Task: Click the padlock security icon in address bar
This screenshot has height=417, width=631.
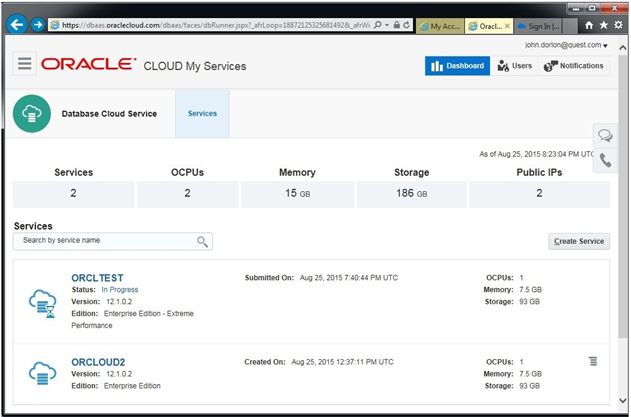Action: pyautogui.click(x=397, y=25)
